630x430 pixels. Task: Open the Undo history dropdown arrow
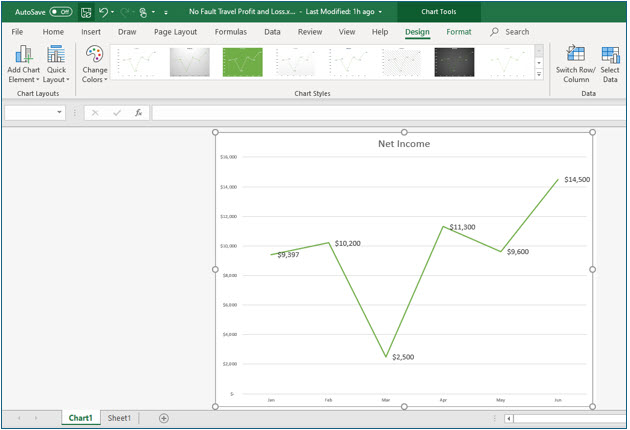tap(112, 12)
